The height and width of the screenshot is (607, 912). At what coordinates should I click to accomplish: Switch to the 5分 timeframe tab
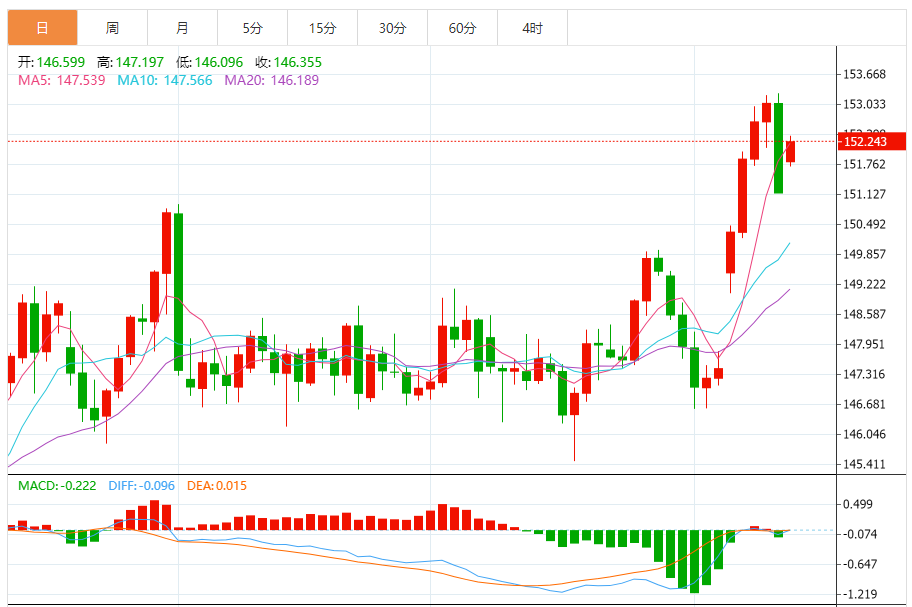click(252, 28)
